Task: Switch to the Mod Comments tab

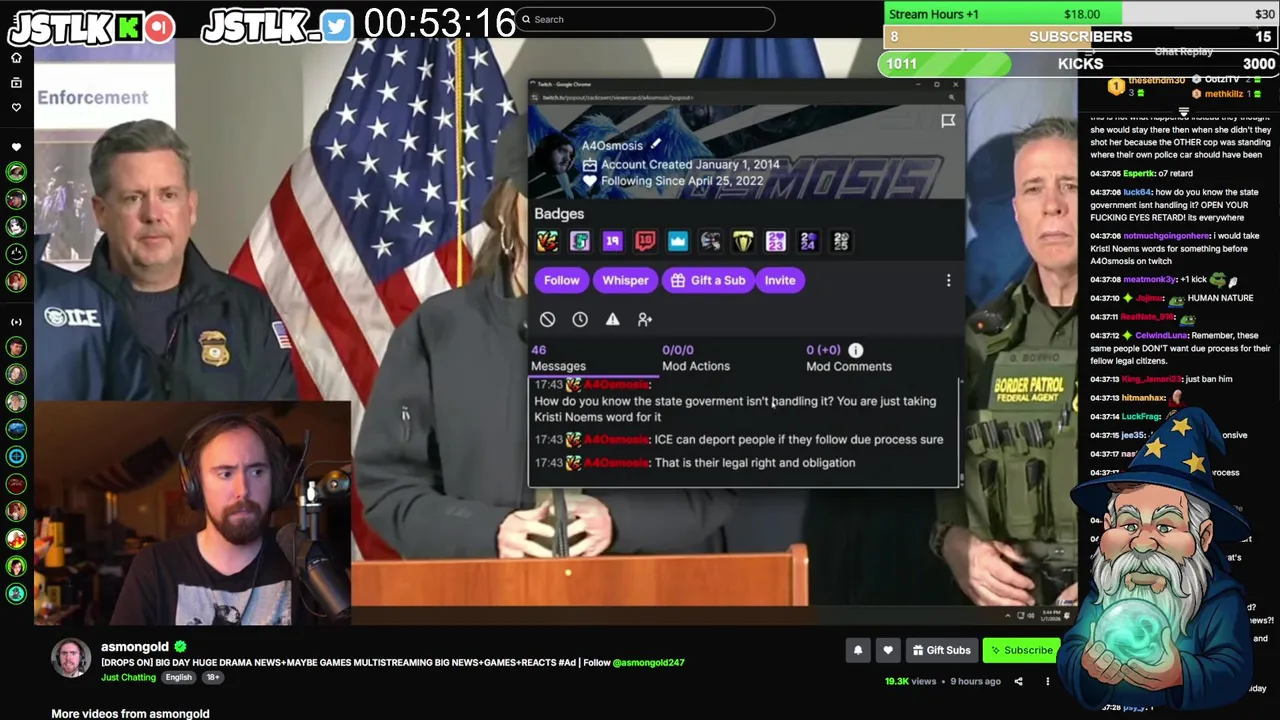Action: pyautogui.click(x=848, y=358)
